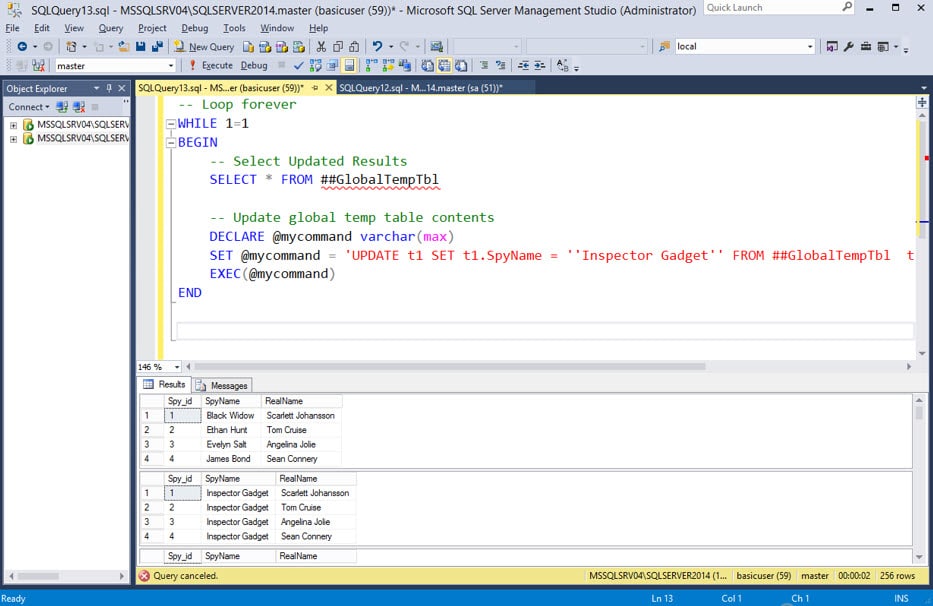Switch to SQLQuery12.sql tab
The width and height of the screenshot is (933, 606).
coord(421,88)
